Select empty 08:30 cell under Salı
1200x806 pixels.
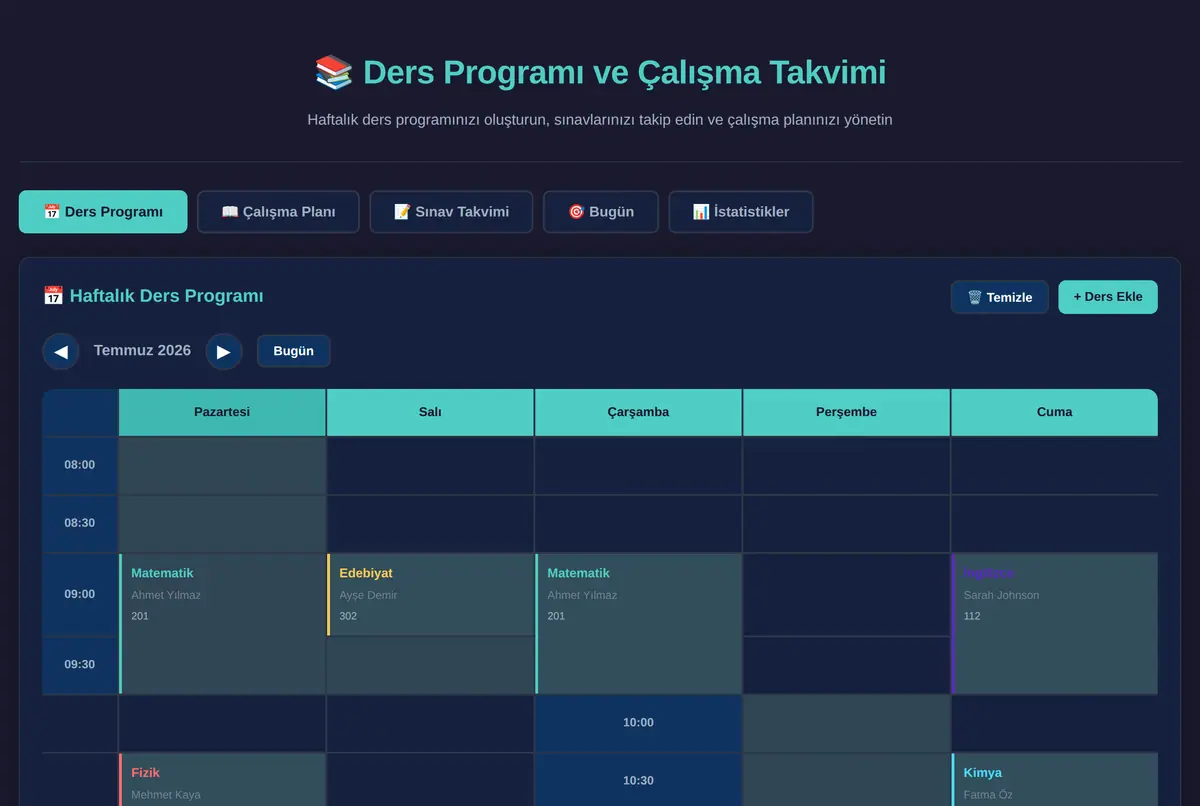pos(430,523)
